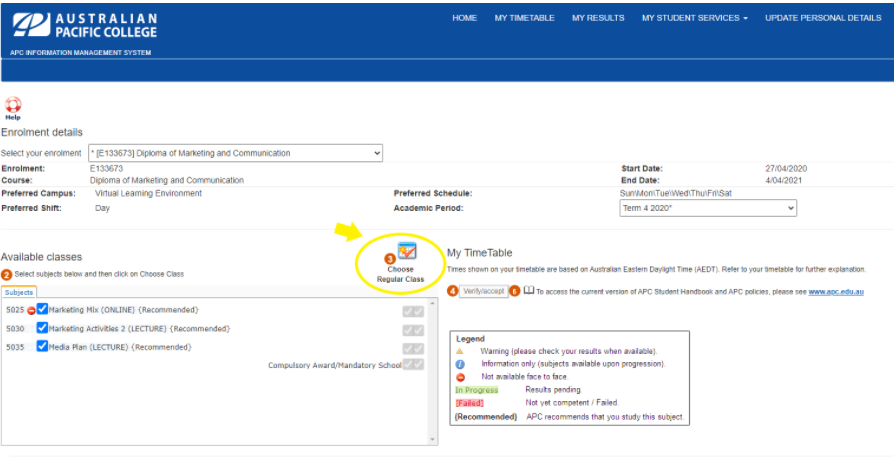Open My Timetable from the top navigation
Viewport: 894px width, 458px height.
click(525, 18)
